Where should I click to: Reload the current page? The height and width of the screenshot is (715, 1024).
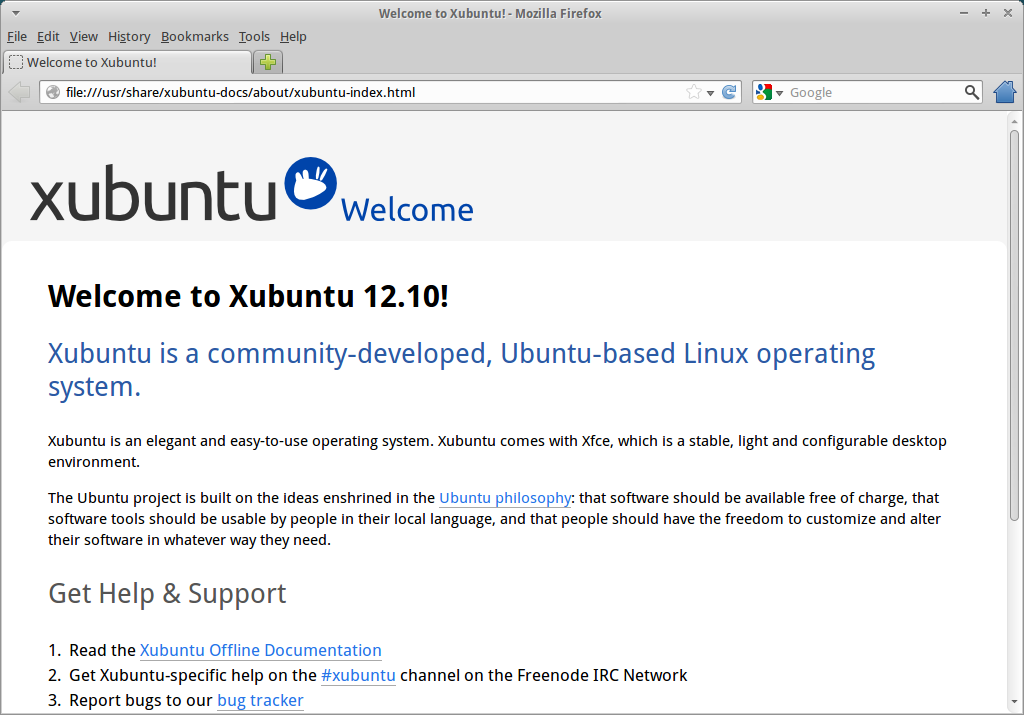click(x=729, y=92)
